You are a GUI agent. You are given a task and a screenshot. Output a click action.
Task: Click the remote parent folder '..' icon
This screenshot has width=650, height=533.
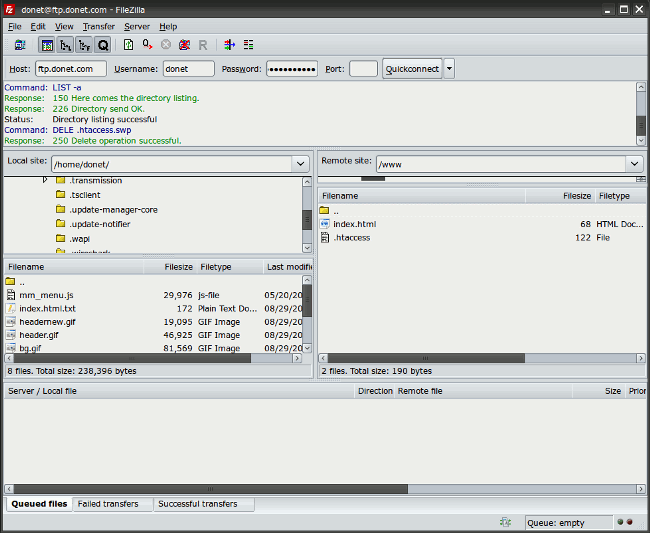tap(324, 211)
